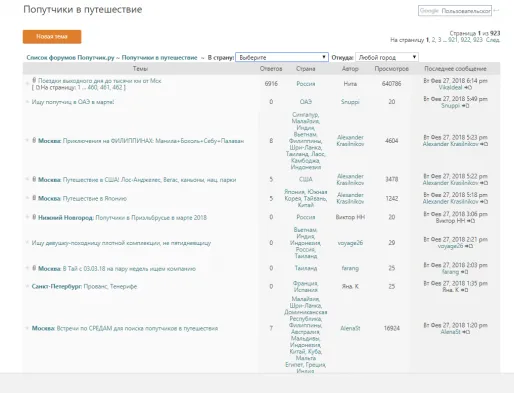This screenshot has height=393, width=514.
Task: Open the last-post icon next to Виктор НН's timestamp
Action: coord(471,221)
